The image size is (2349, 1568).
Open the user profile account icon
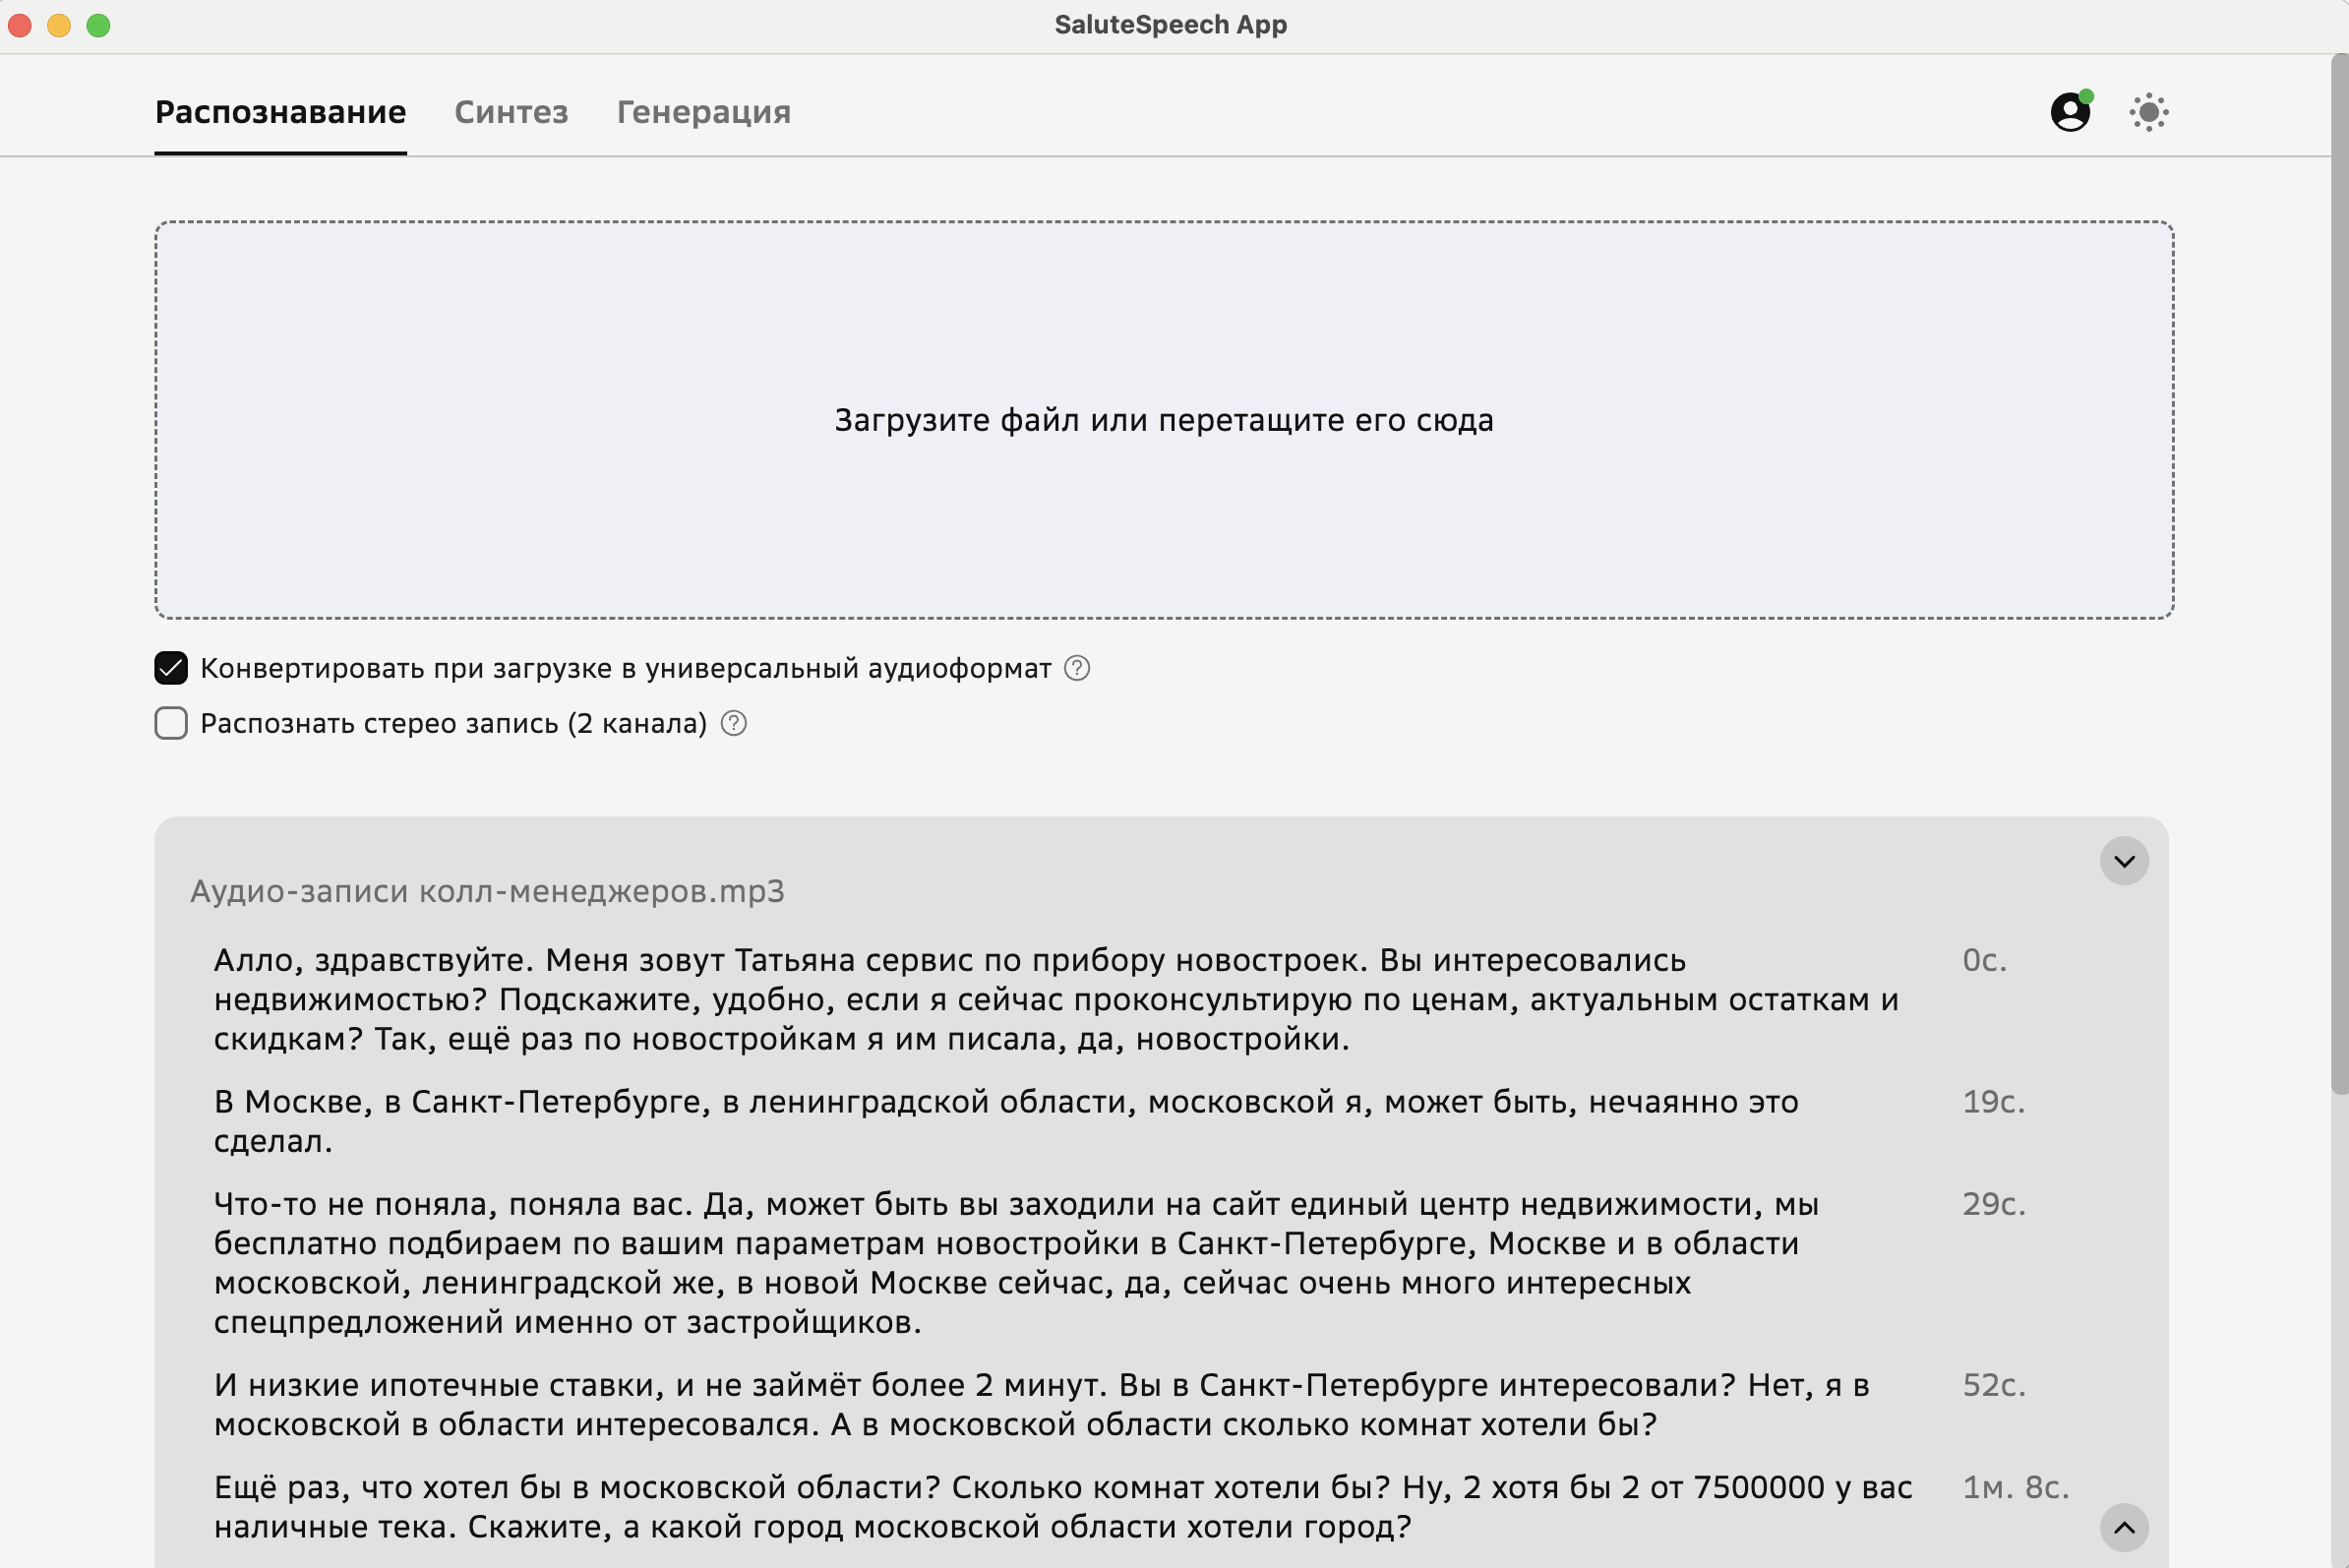[x=2069, y=112]
